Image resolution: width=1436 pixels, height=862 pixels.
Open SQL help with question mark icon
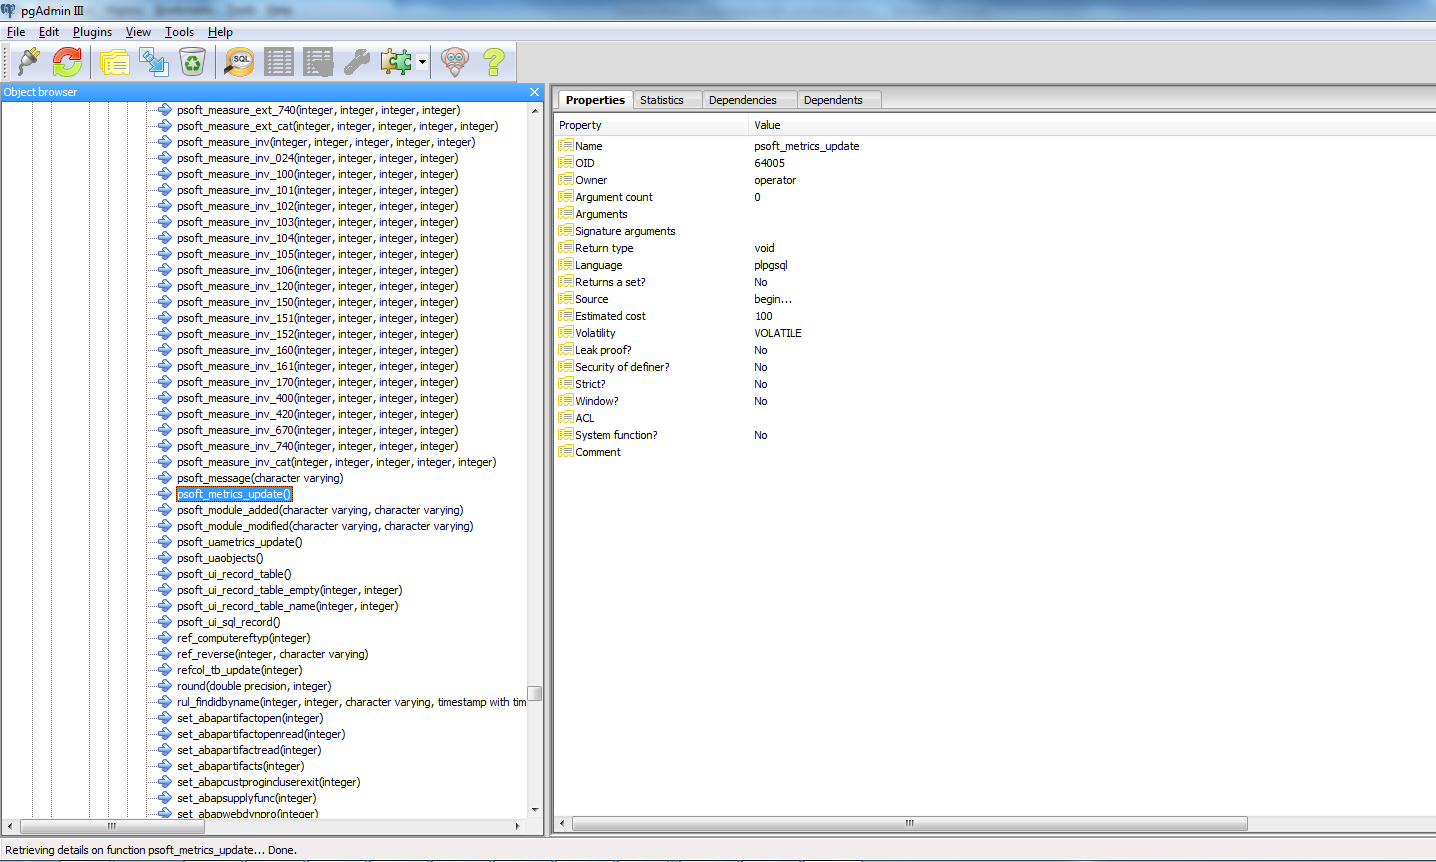(494, 62)
